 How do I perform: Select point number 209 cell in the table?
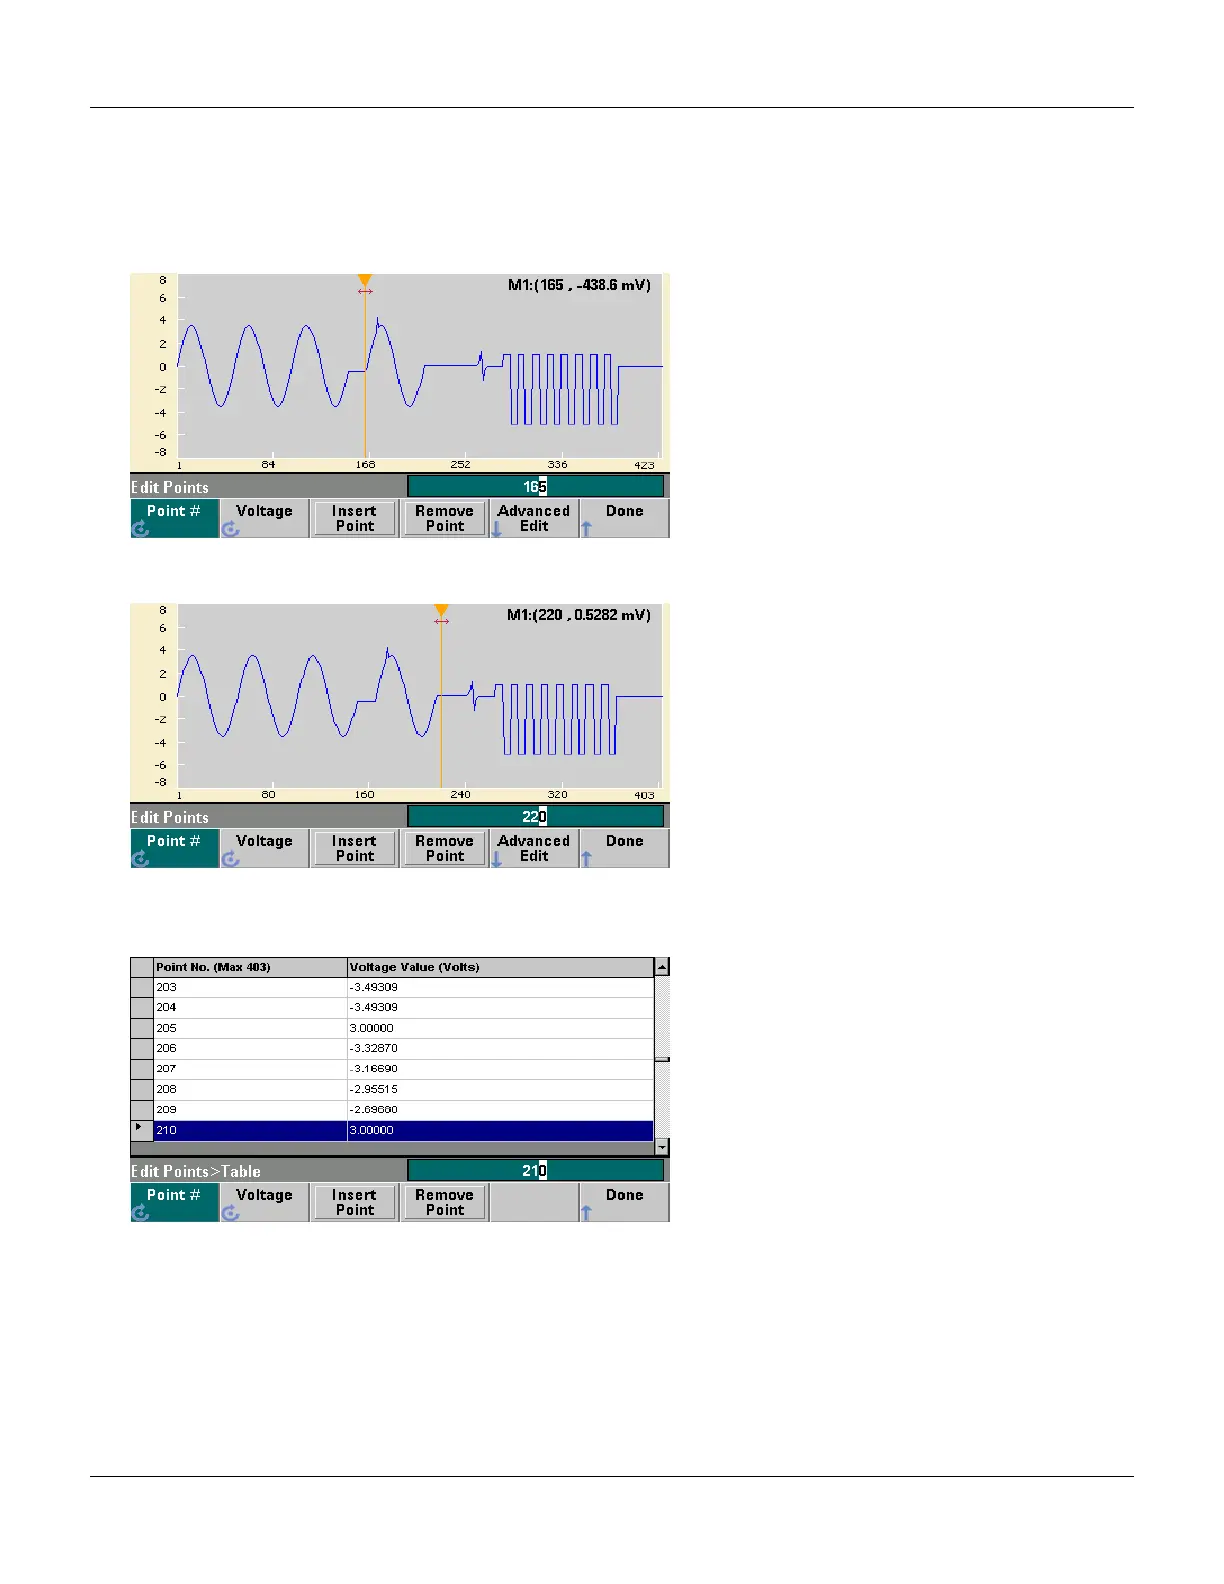tap(250, 1110)
